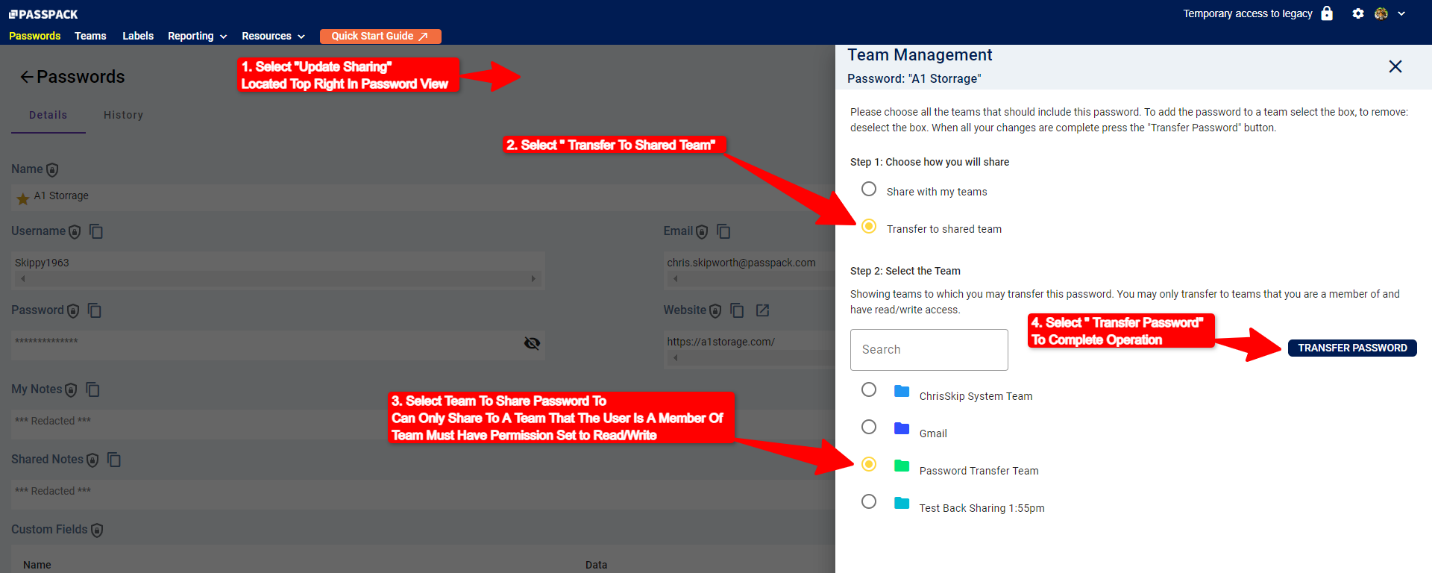Image resolution: width=1432 pixels, height=573 pixels.
Task: Click the shield lock icon next to Name
Action: pos(52,170)
